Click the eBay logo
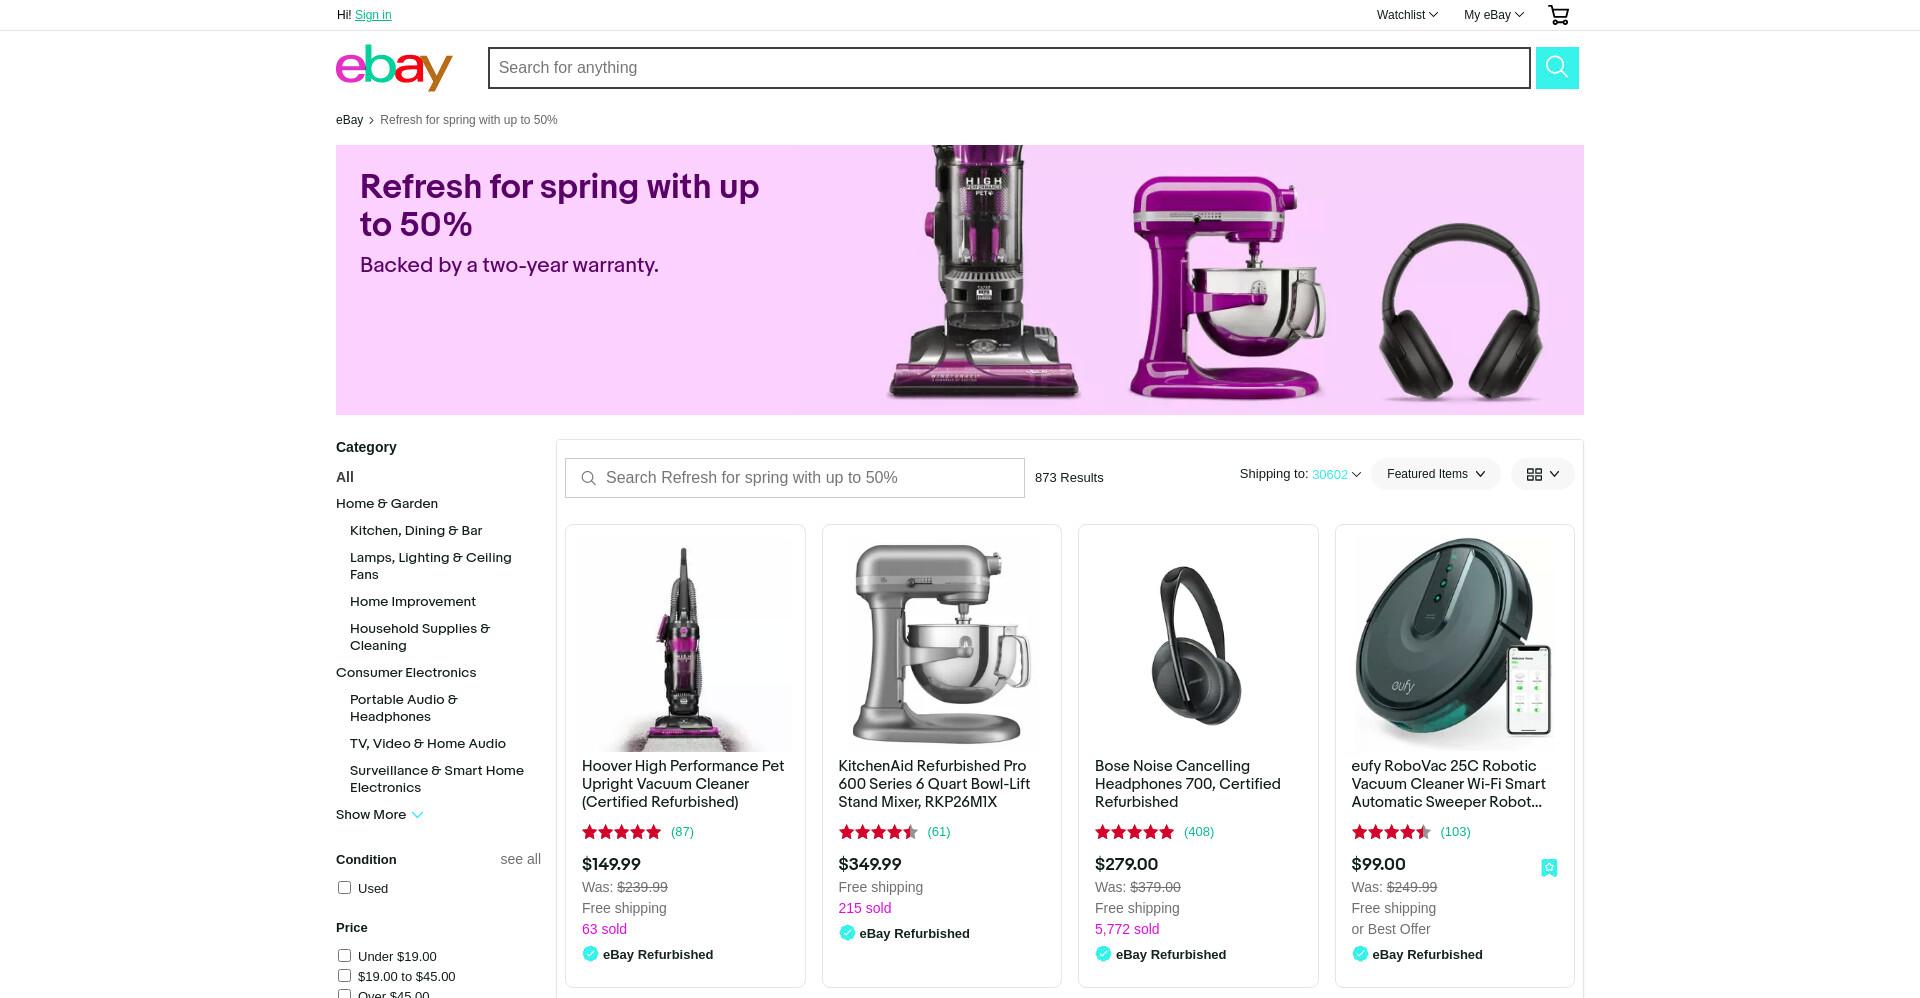1920x998 pixels. (x=394, y=68)
